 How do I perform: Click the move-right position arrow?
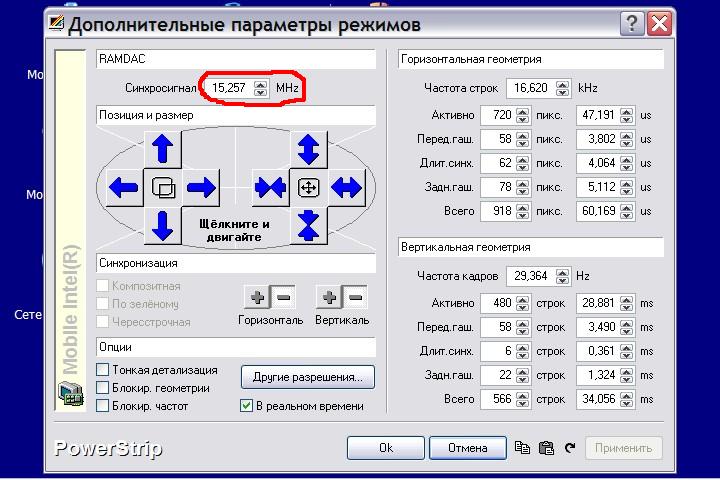(201, 187)
